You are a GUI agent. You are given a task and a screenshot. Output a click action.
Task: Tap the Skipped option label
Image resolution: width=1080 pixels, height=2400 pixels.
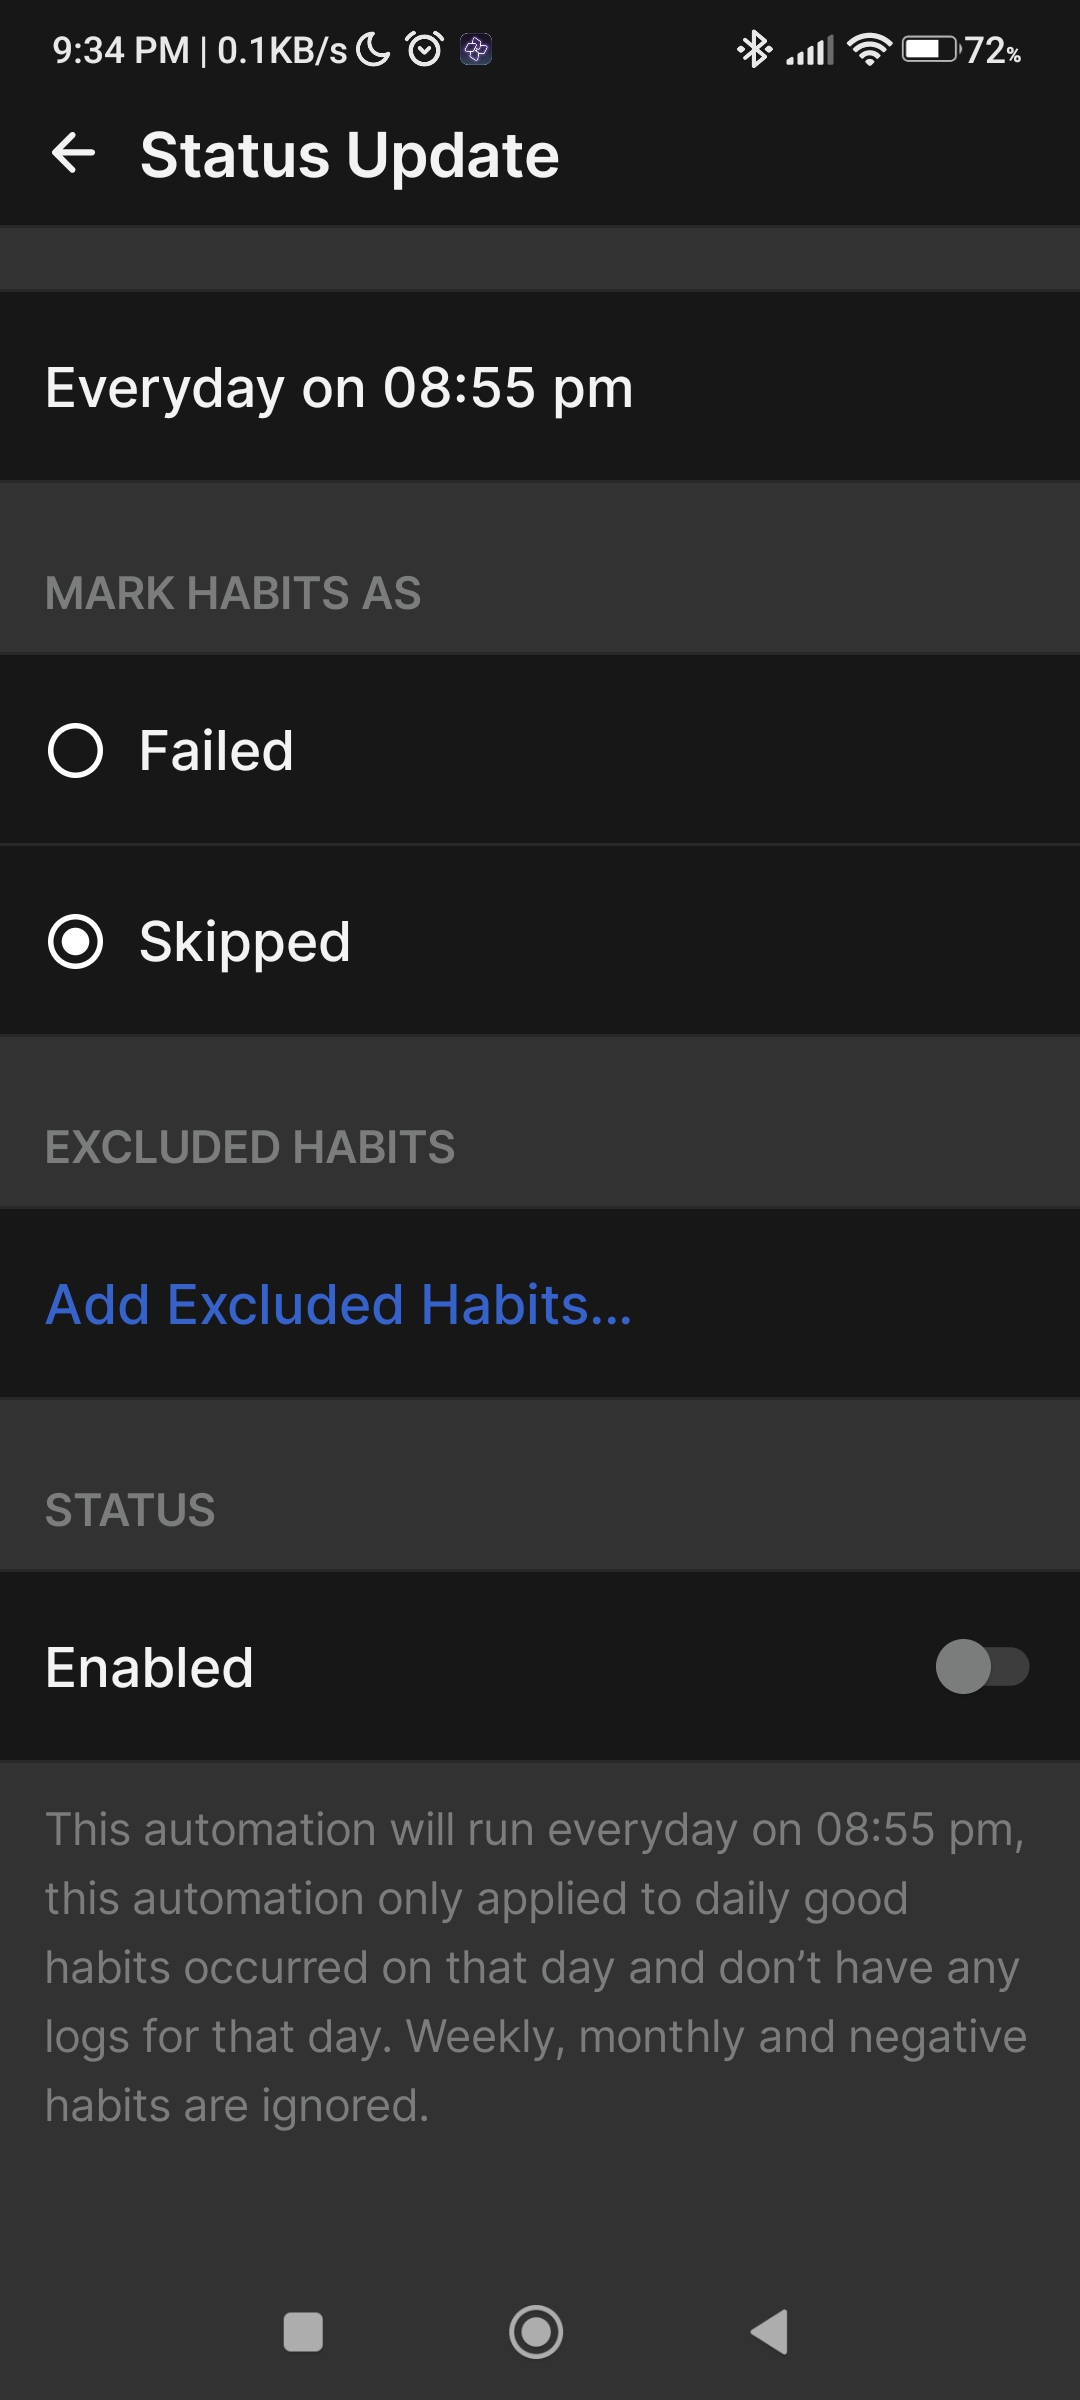245,942
